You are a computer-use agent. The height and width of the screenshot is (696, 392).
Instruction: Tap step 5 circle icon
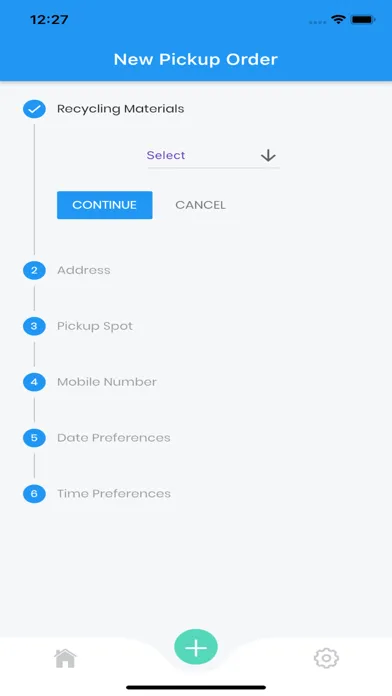tap(34, 438)
